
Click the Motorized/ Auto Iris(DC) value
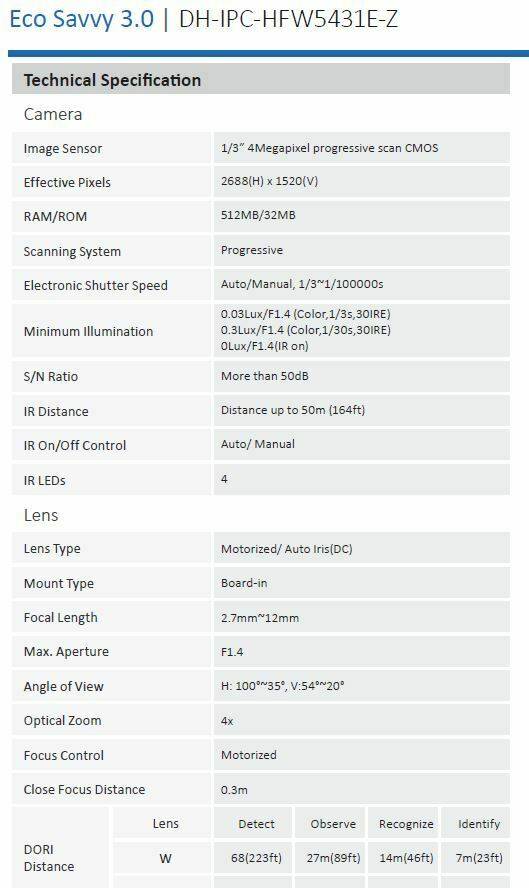(x=287, y=549)
